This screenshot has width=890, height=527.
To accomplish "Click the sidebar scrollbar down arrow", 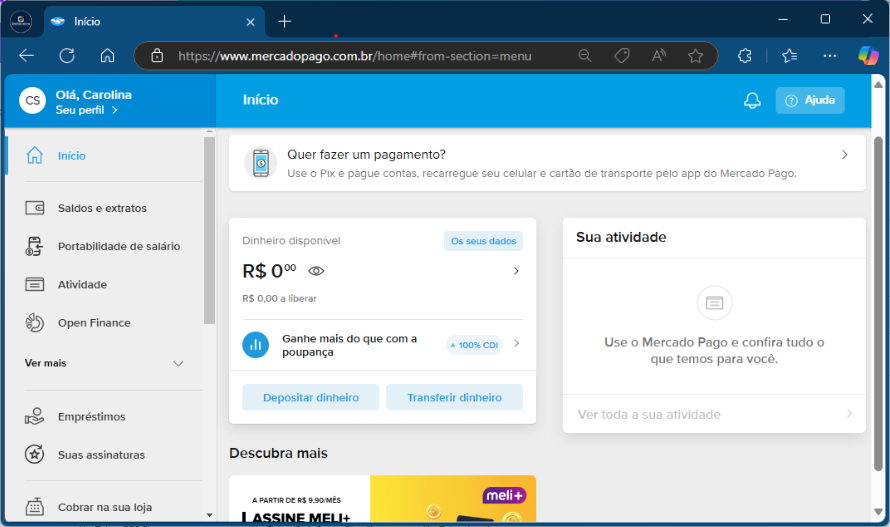I will click(x=209, y=516).
